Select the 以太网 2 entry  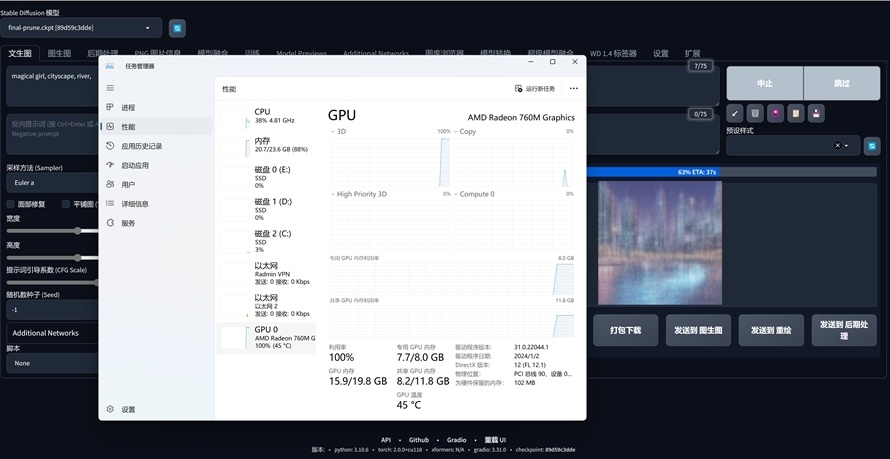click(x=266, y=305)
